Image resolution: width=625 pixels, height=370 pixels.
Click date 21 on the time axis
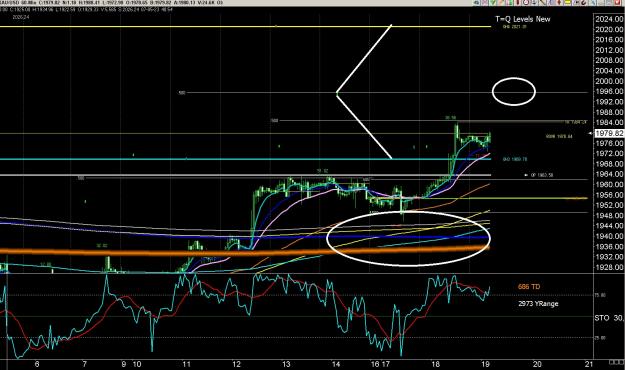pyautogui.click(x=589, y=364)
